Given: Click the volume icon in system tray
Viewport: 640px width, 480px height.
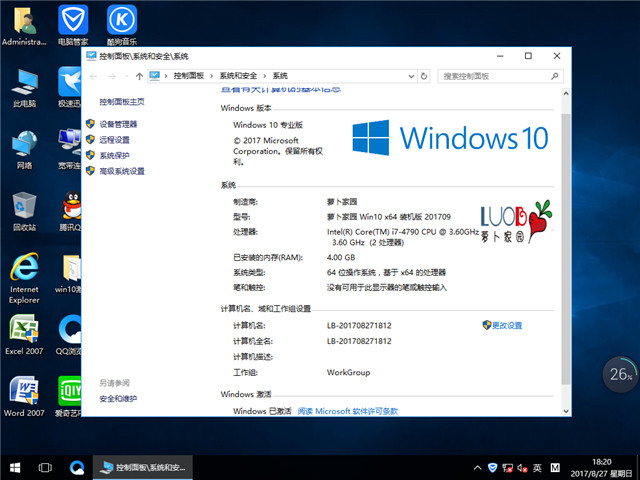Looking at the screenshot, I should (523, 467).
